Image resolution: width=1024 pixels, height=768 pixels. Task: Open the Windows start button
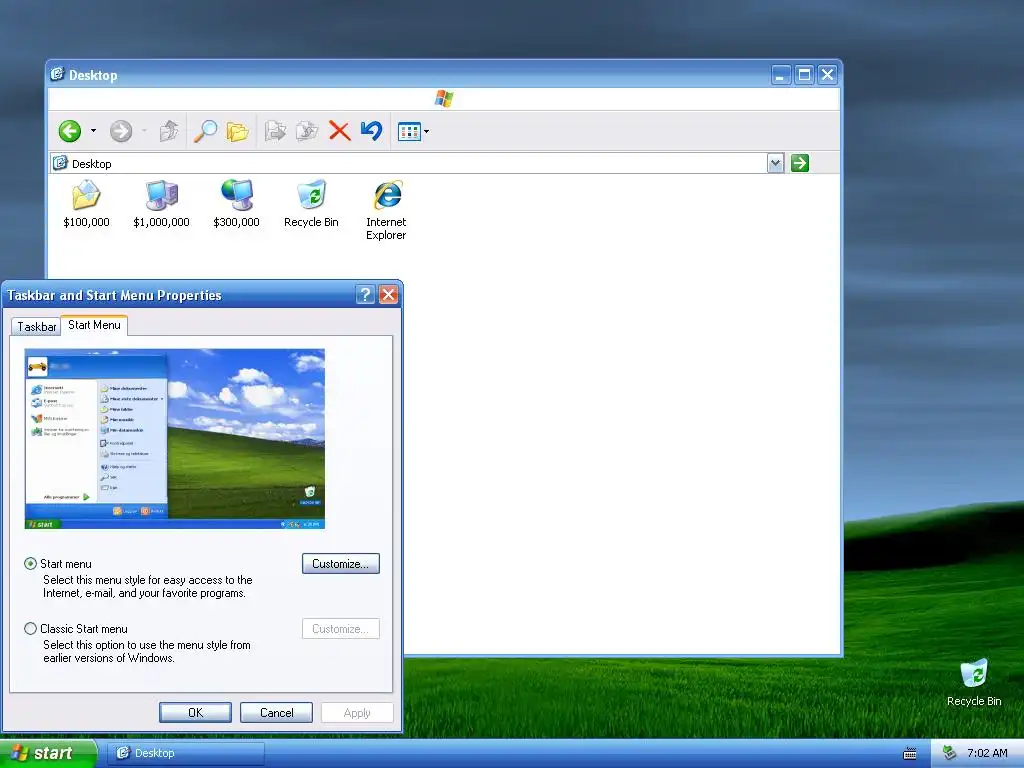tap(48, 753)
